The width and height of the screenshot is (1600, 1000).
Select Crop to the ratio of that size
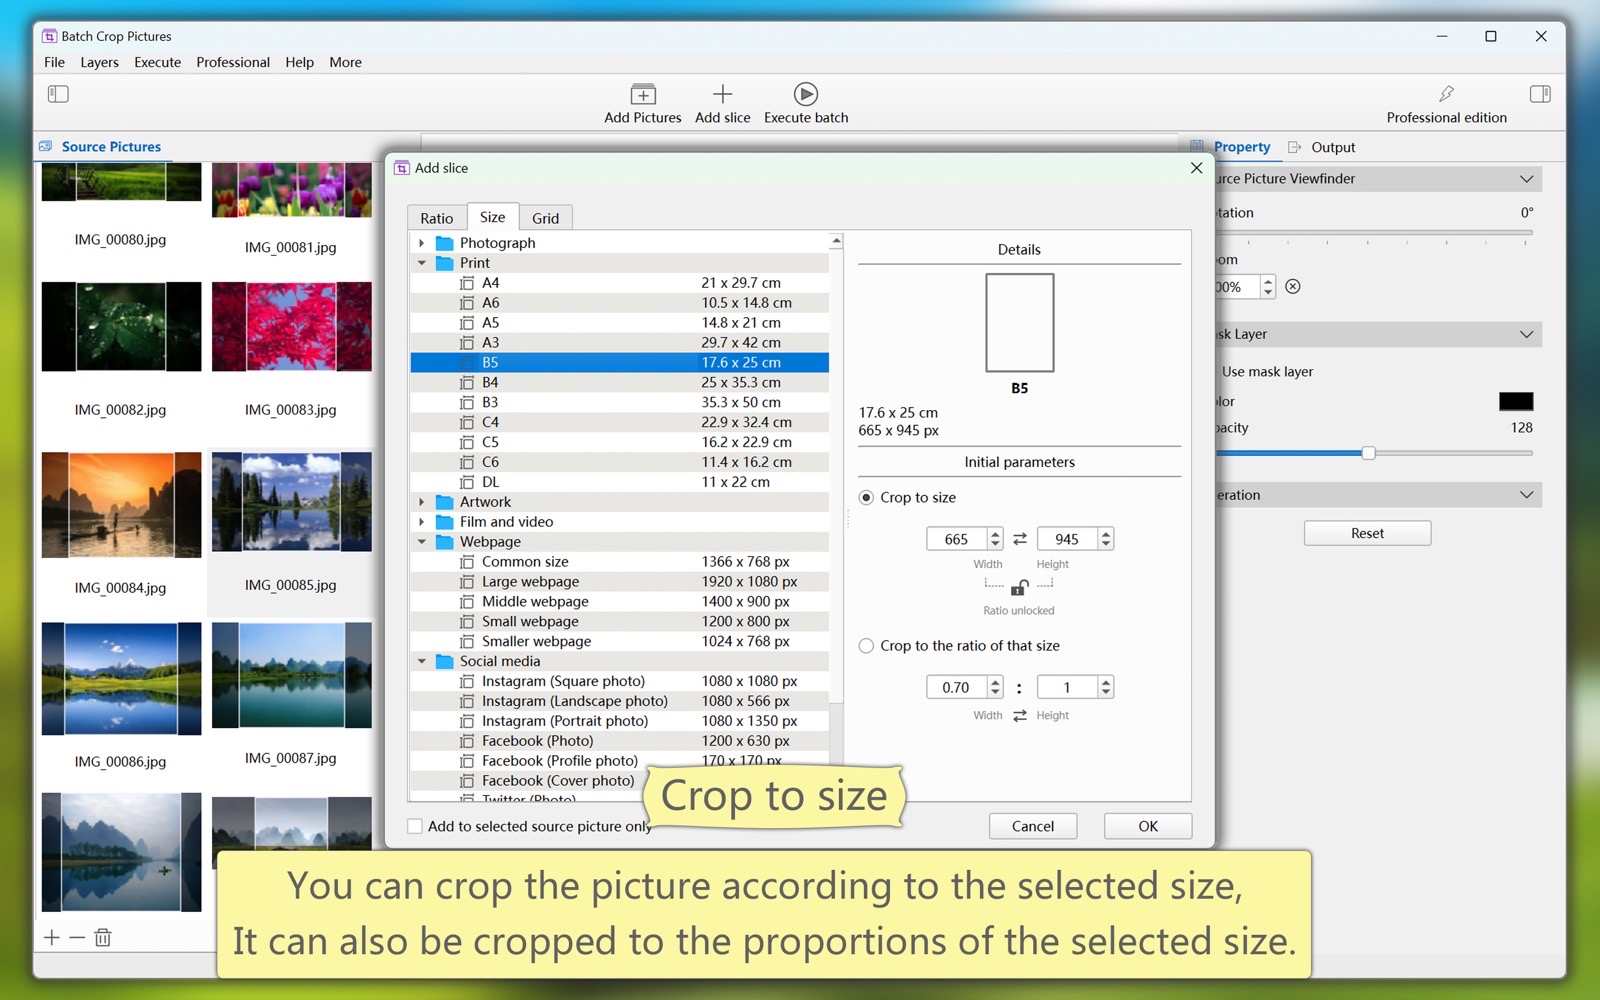point(867,646)
